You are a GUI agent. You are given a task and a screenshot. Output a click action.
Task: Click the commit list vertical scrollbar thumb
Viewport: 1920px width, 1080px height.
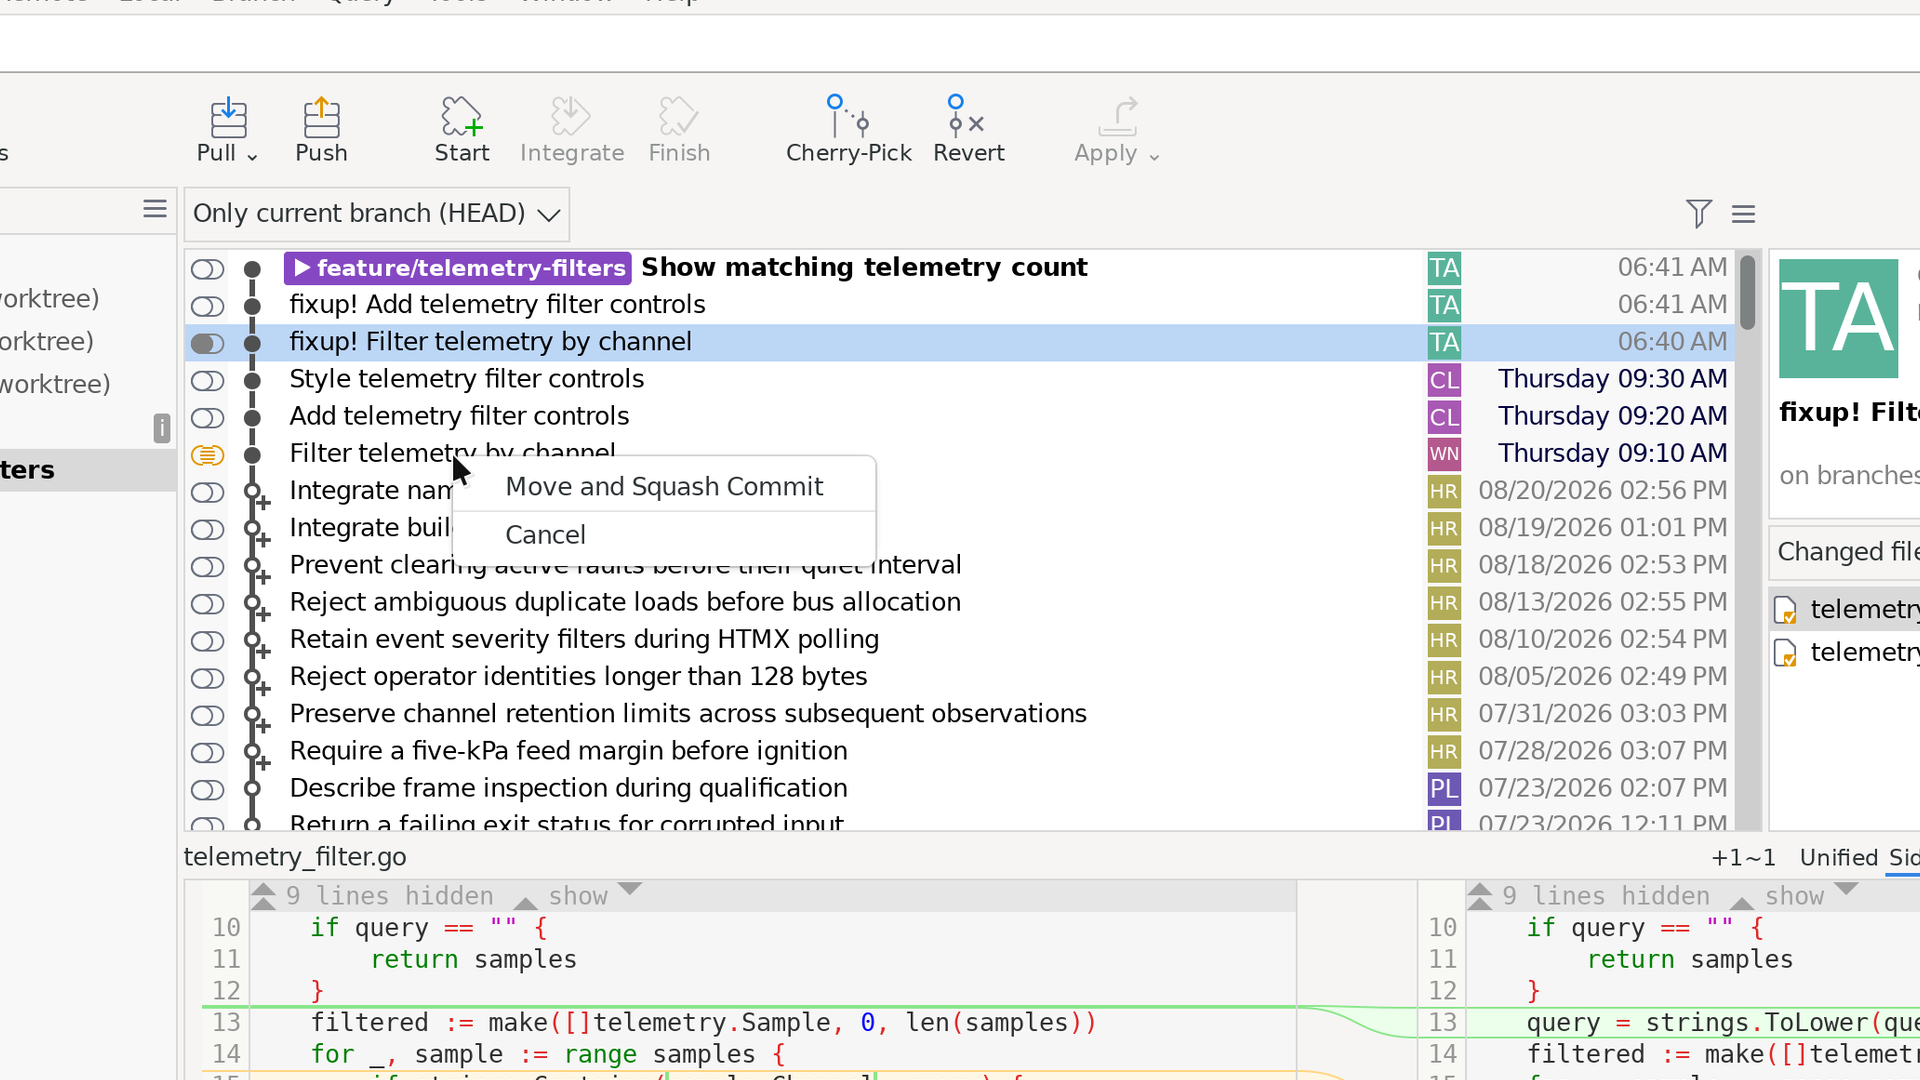point(1747,292)
